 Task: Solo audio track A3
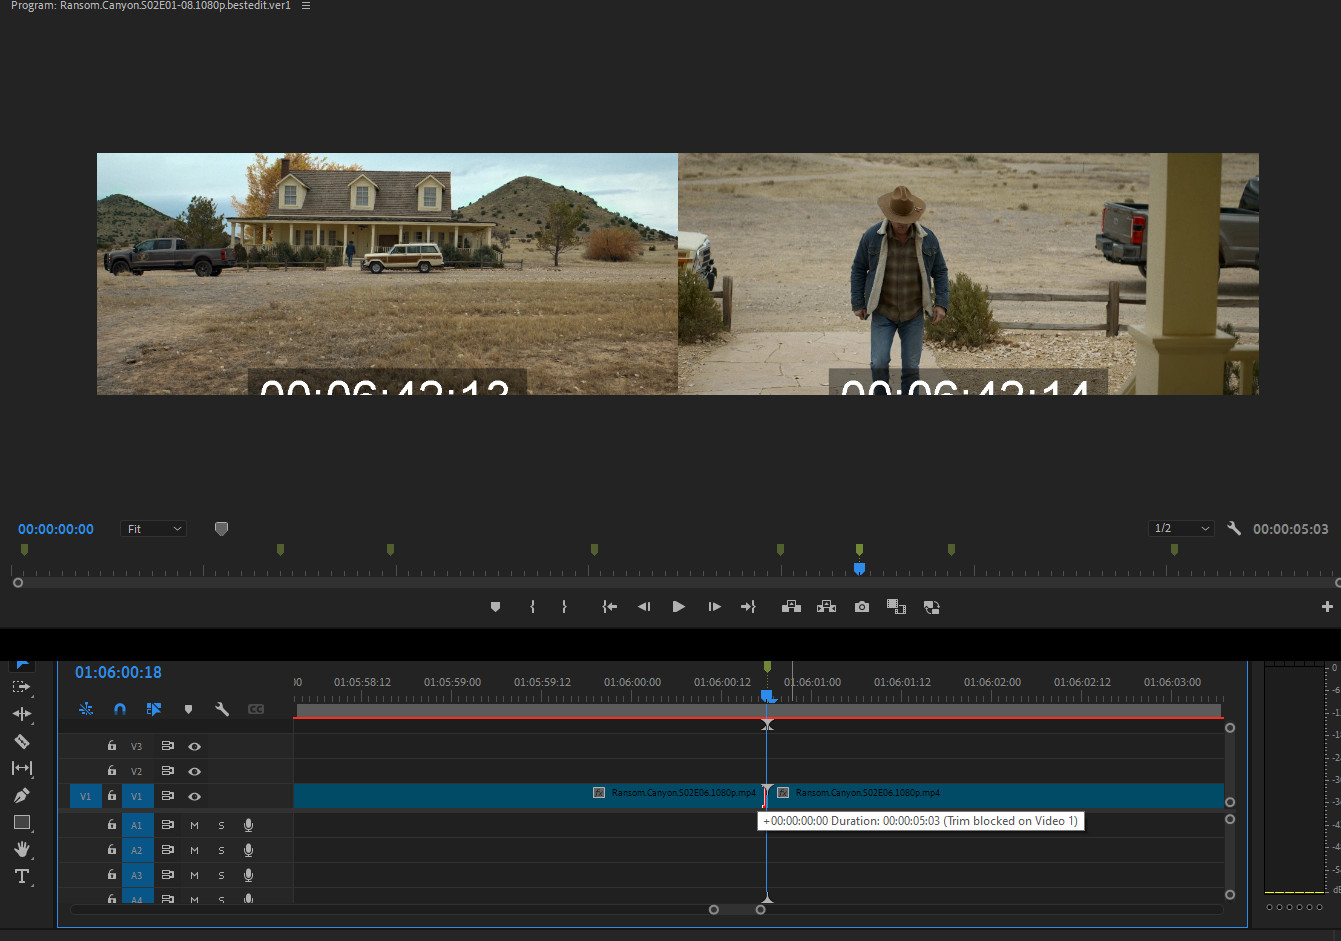click(221, 875)
